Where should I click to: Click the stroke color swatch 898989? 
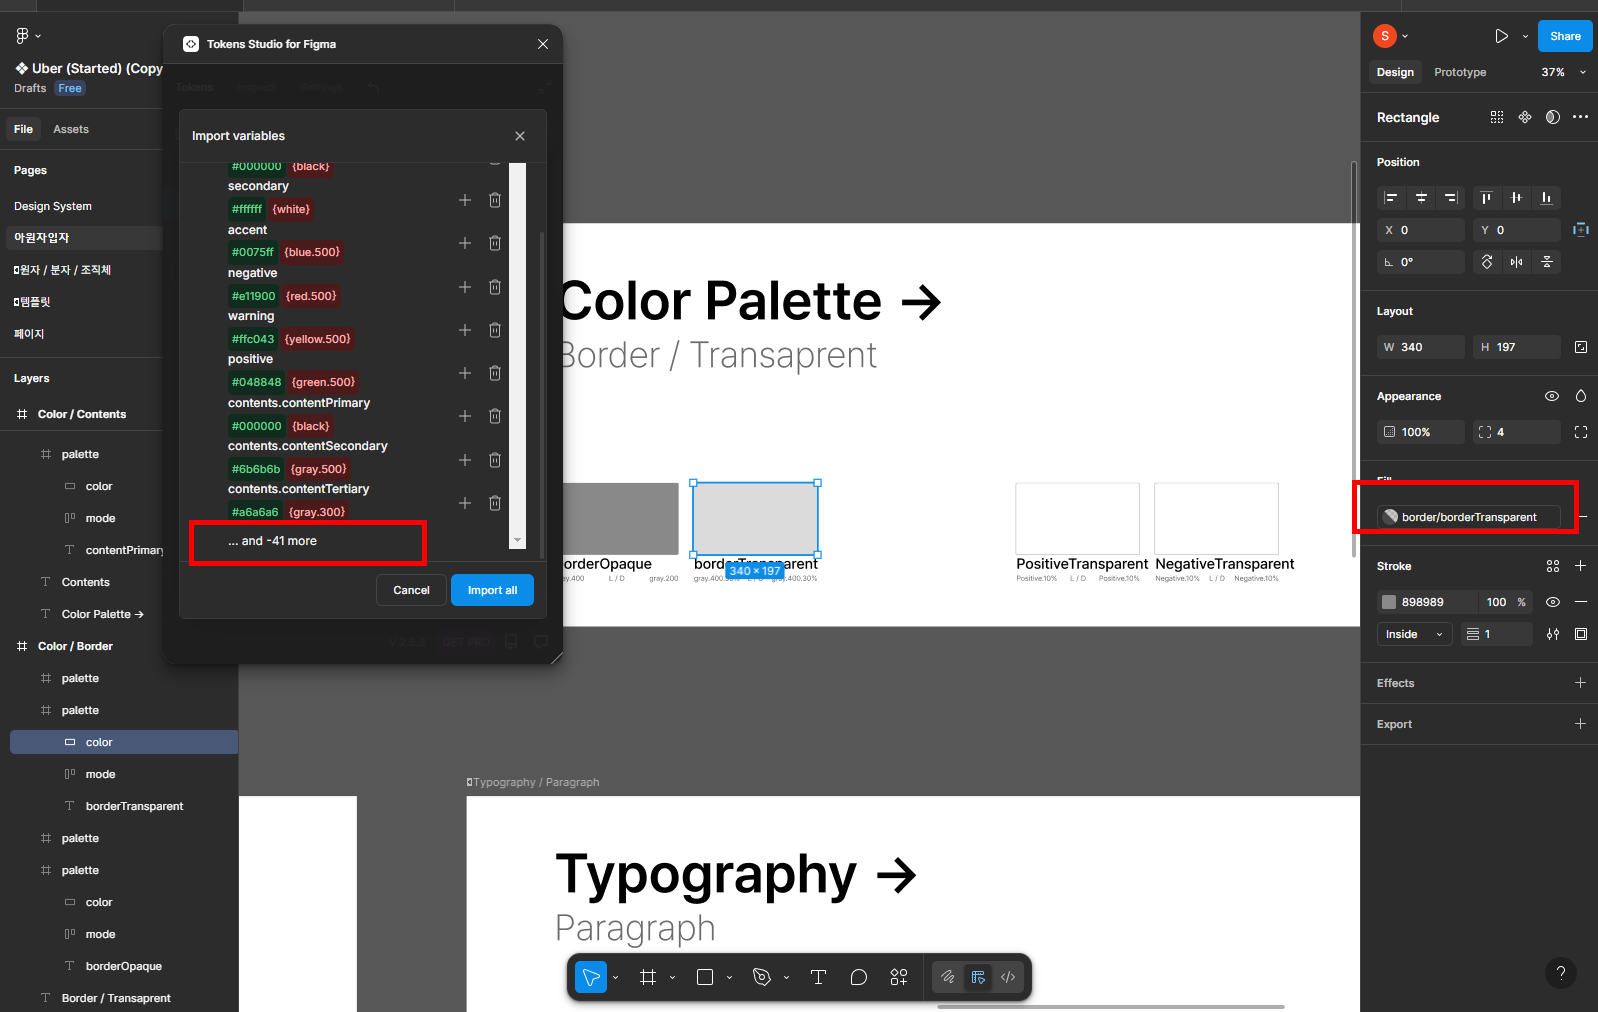coord(1389,602)
